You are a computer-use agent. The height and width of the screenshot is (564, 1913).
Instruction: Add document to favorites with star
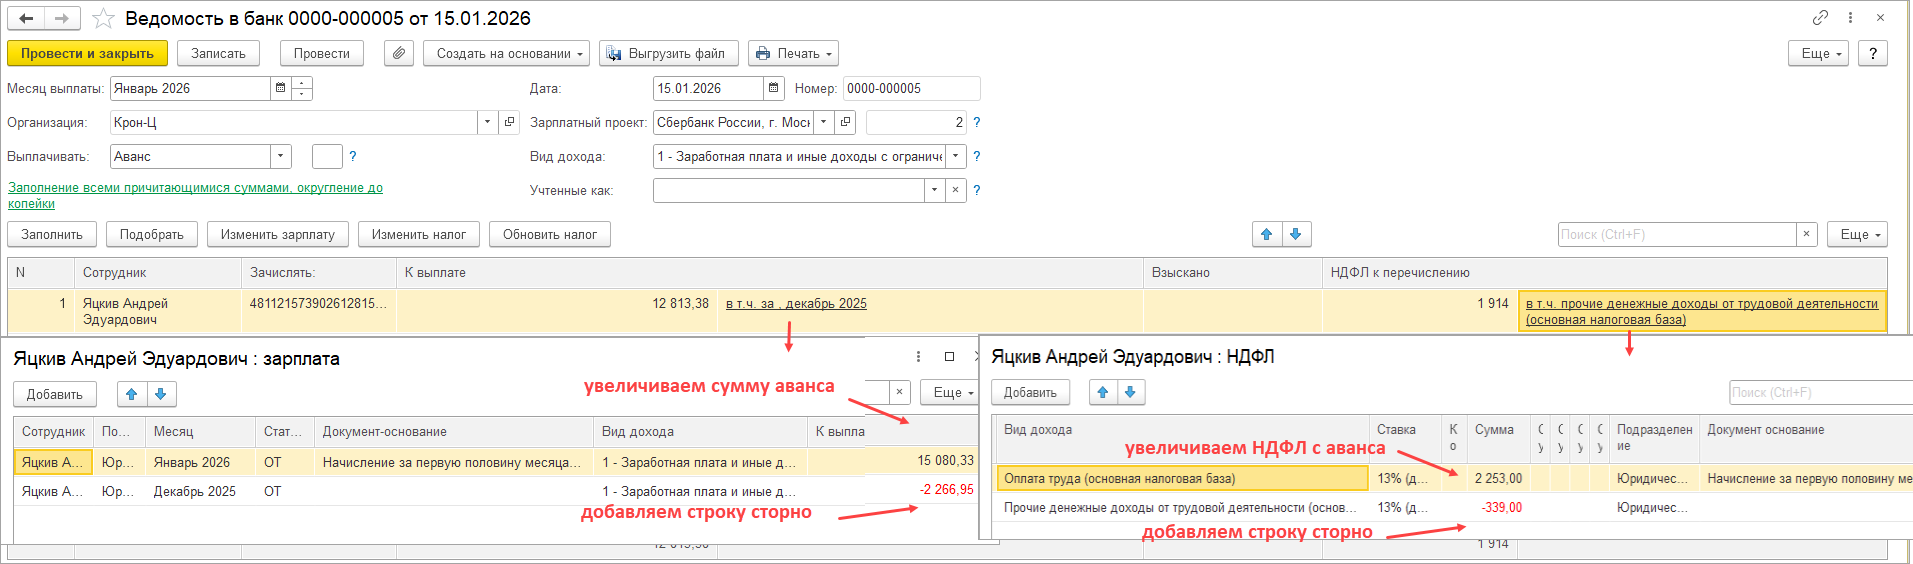[103, 18]
